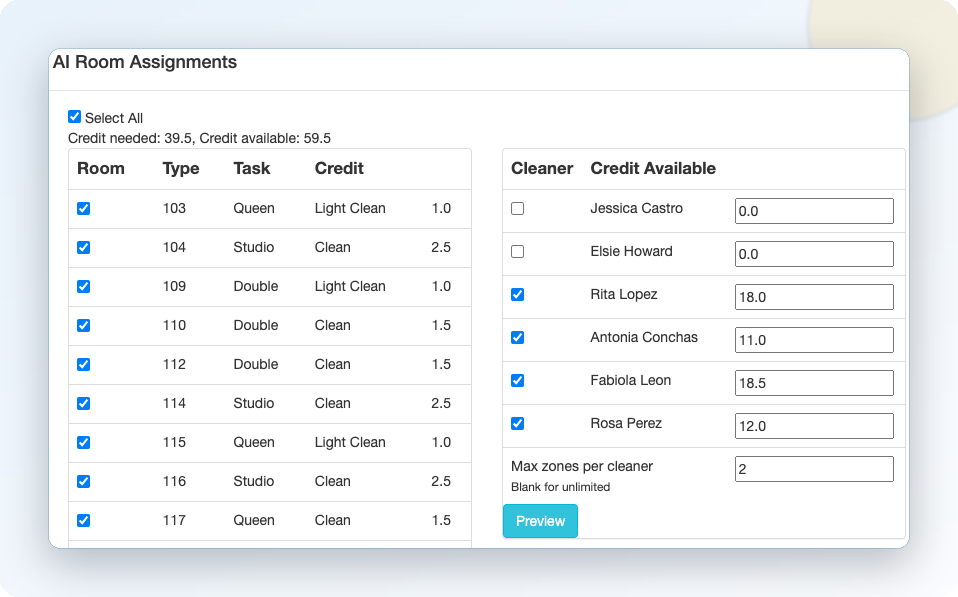The width and height of the screenshot is (958, 597).
Task: Click the name Jessica Castro
Action: (637, 208)
